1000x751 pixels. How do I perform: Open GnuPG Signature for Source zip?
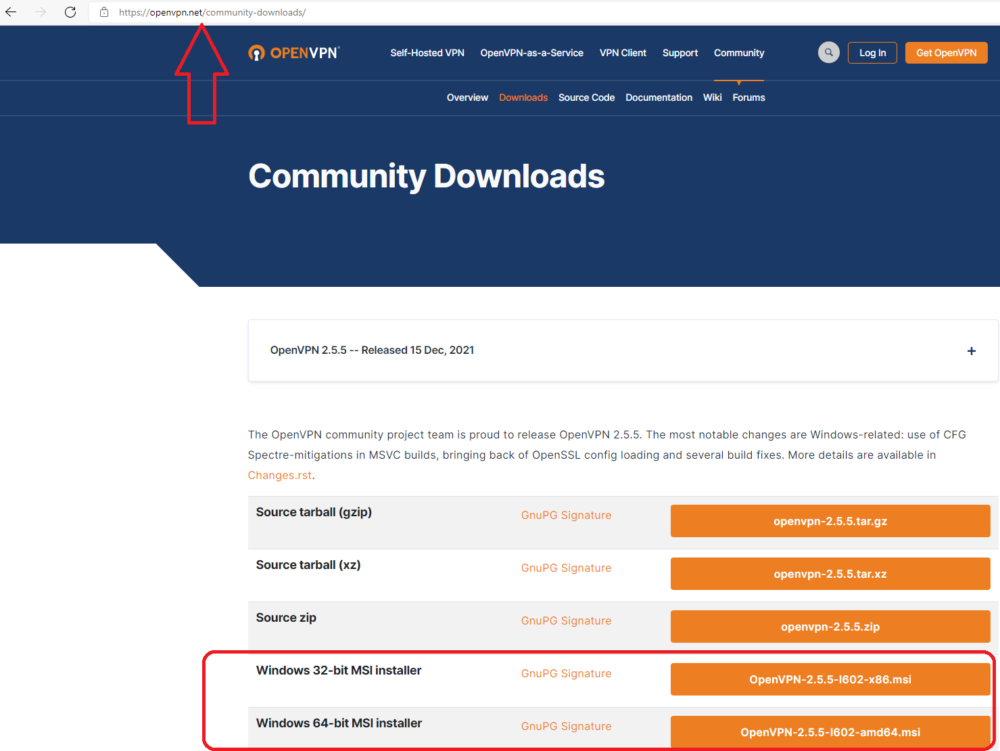coord(566,621)
